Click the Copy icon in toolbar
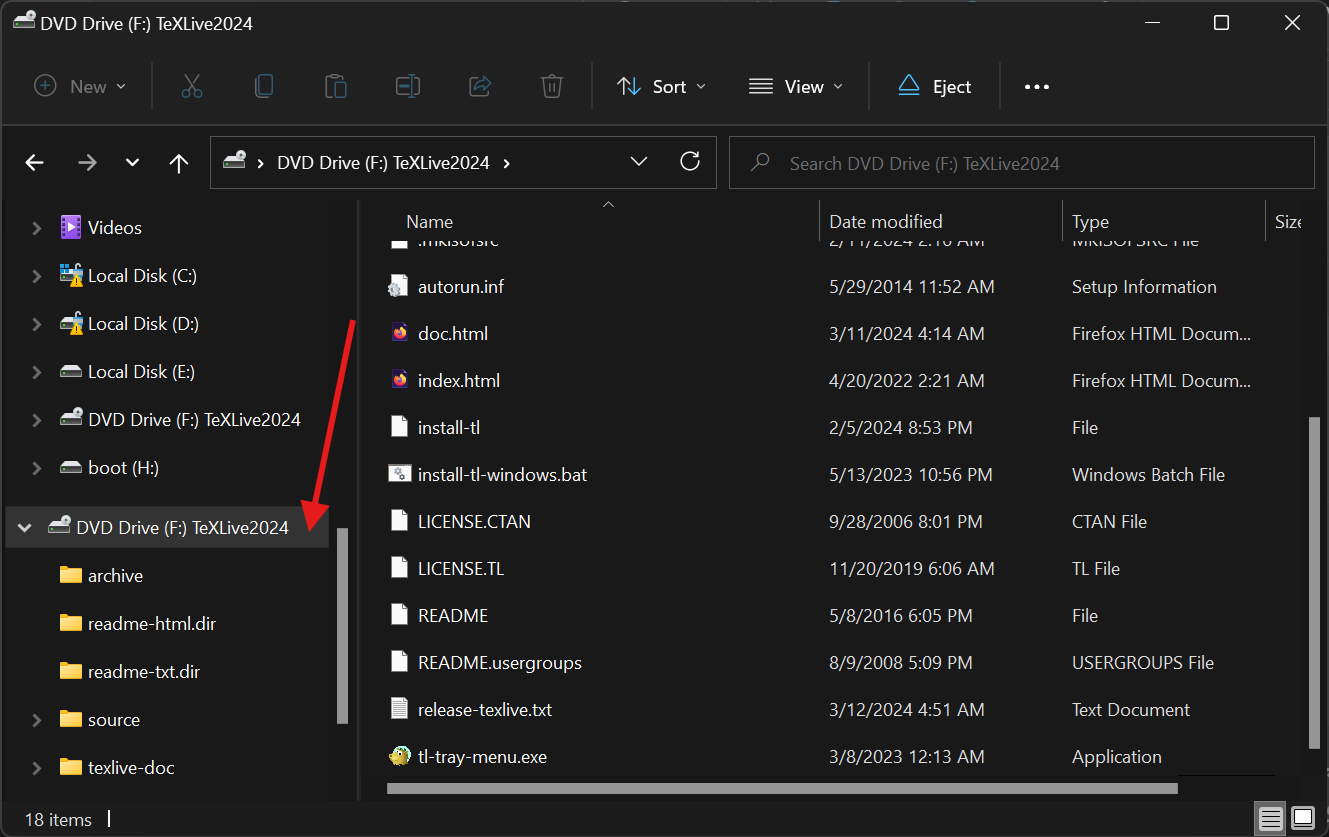 click(264, 87)
